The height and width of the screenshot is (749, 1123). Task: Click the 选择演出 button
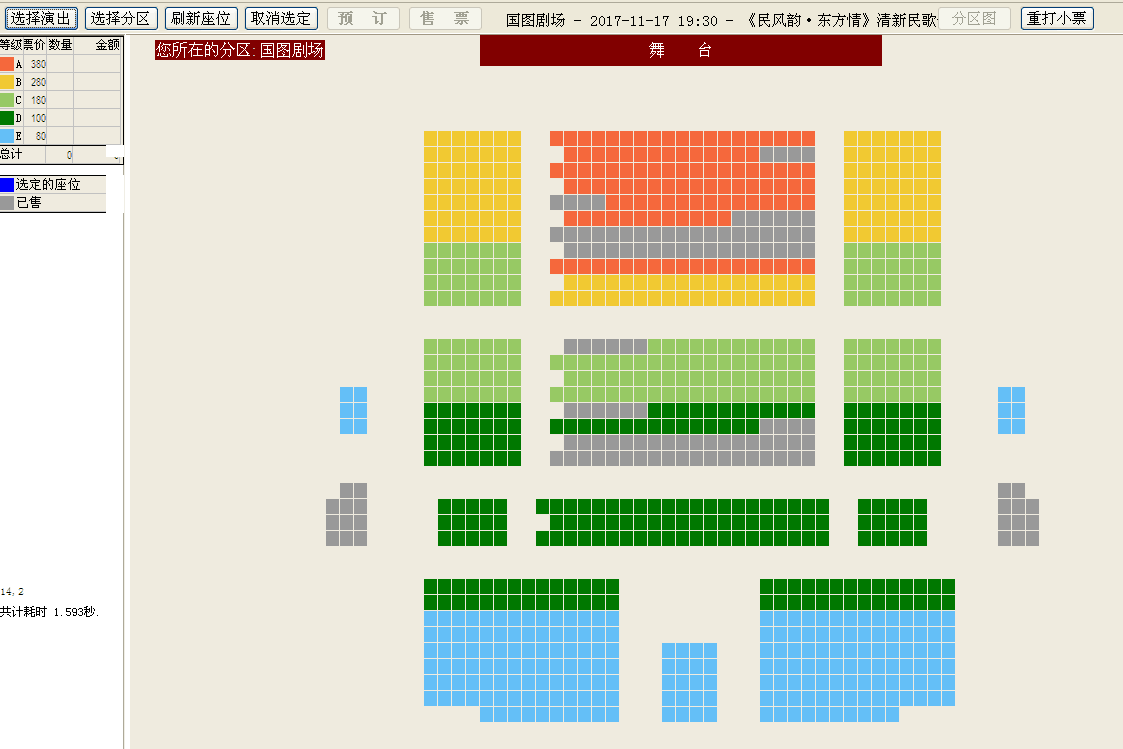pos(42,18)
